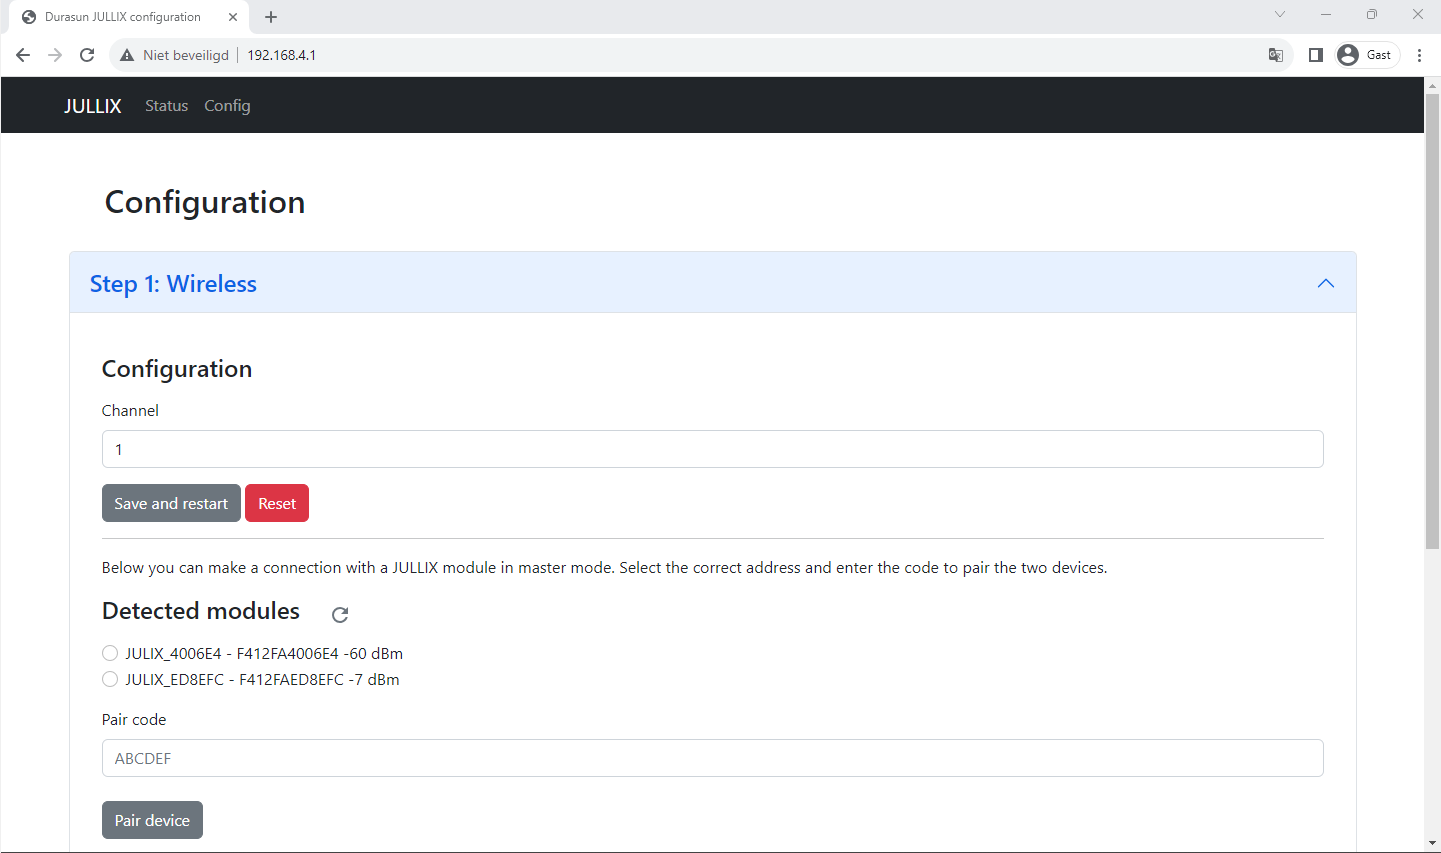Screen dimensions: 1441x853
Task: Click the scrollbar up arrow
Action: point(1432,85)
